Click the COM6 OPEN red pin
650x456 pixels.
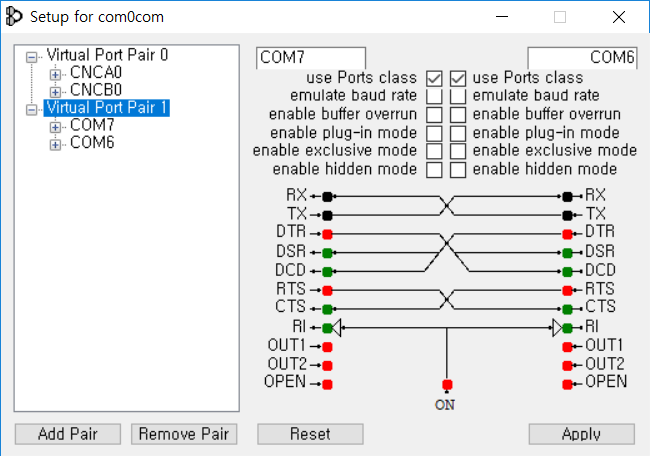(568, 384)
